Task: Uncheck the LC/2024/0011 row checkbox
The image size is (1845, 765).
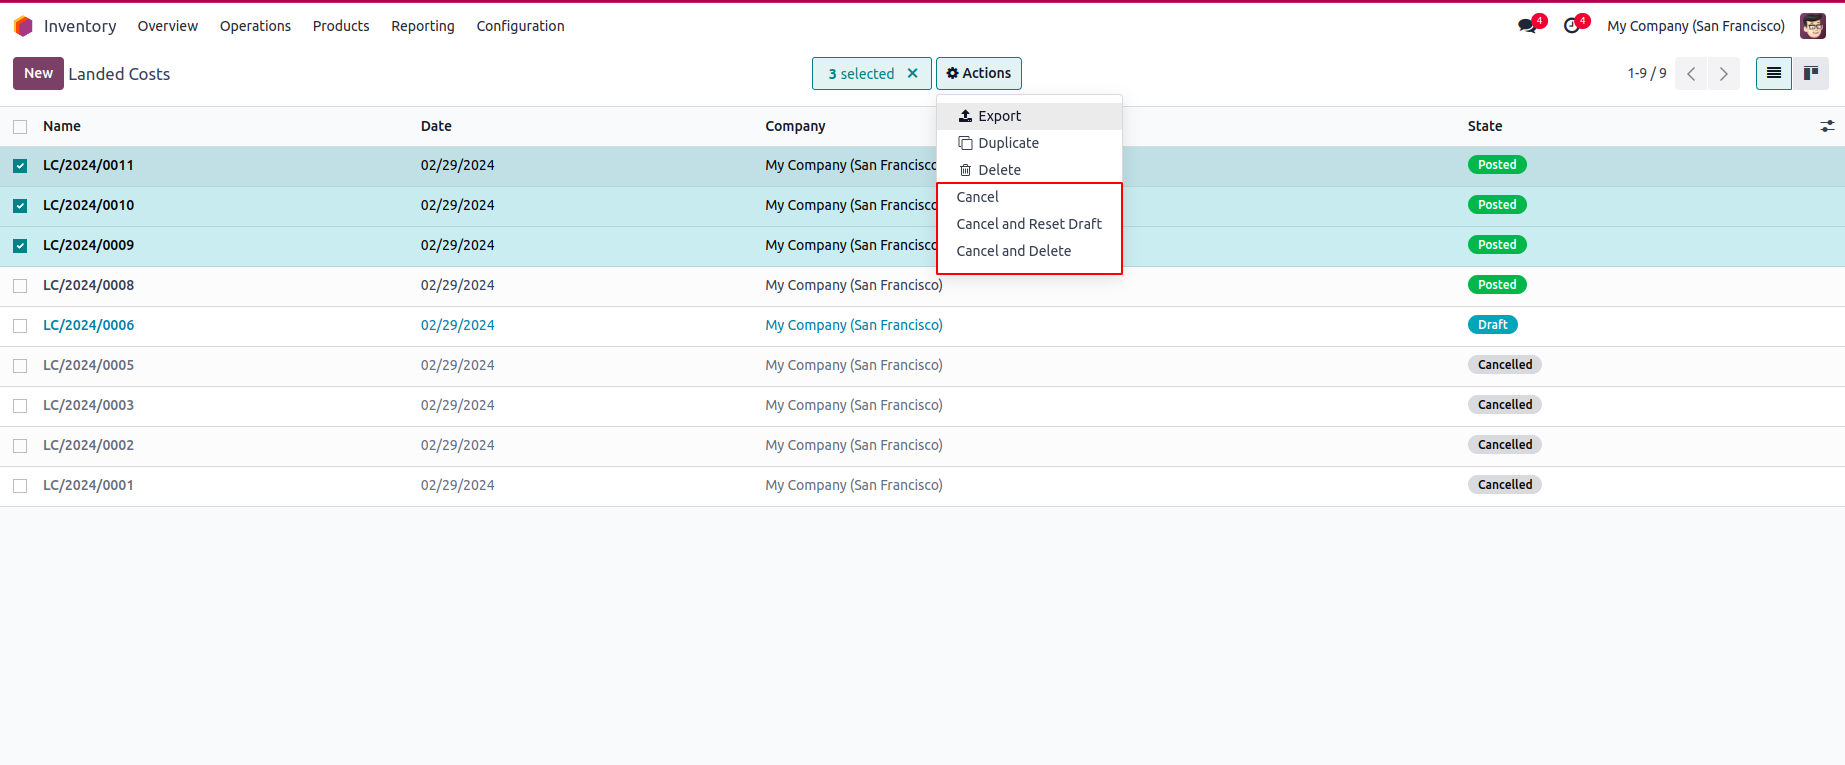Action: pos(20,166)
